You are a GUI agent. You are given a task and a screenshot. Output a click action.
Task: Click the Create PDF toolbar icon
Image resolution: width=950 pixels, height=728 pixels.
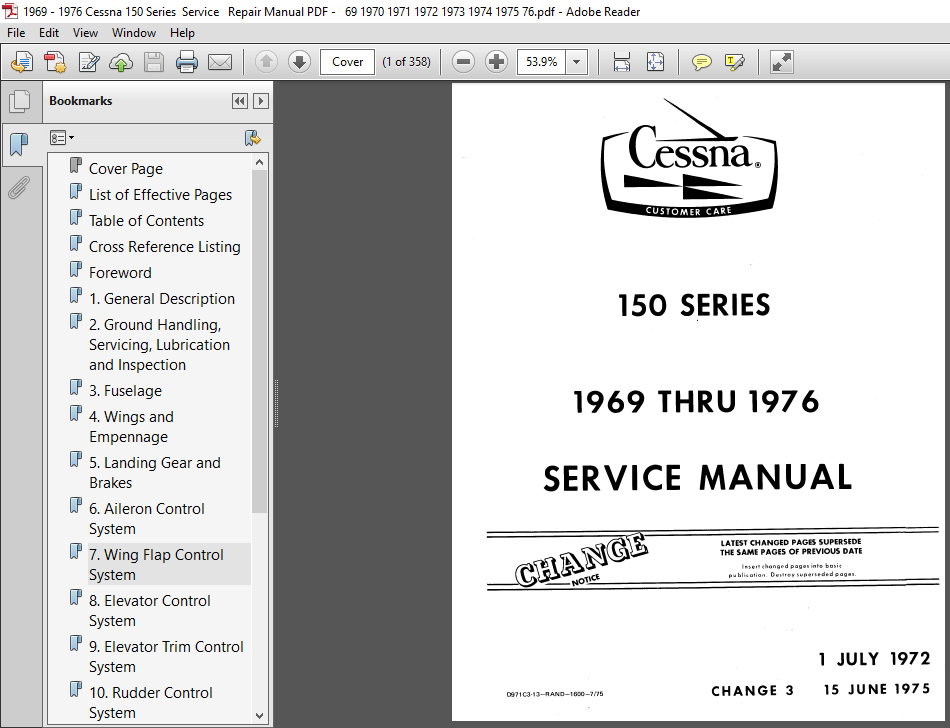[x=55, y=62]
